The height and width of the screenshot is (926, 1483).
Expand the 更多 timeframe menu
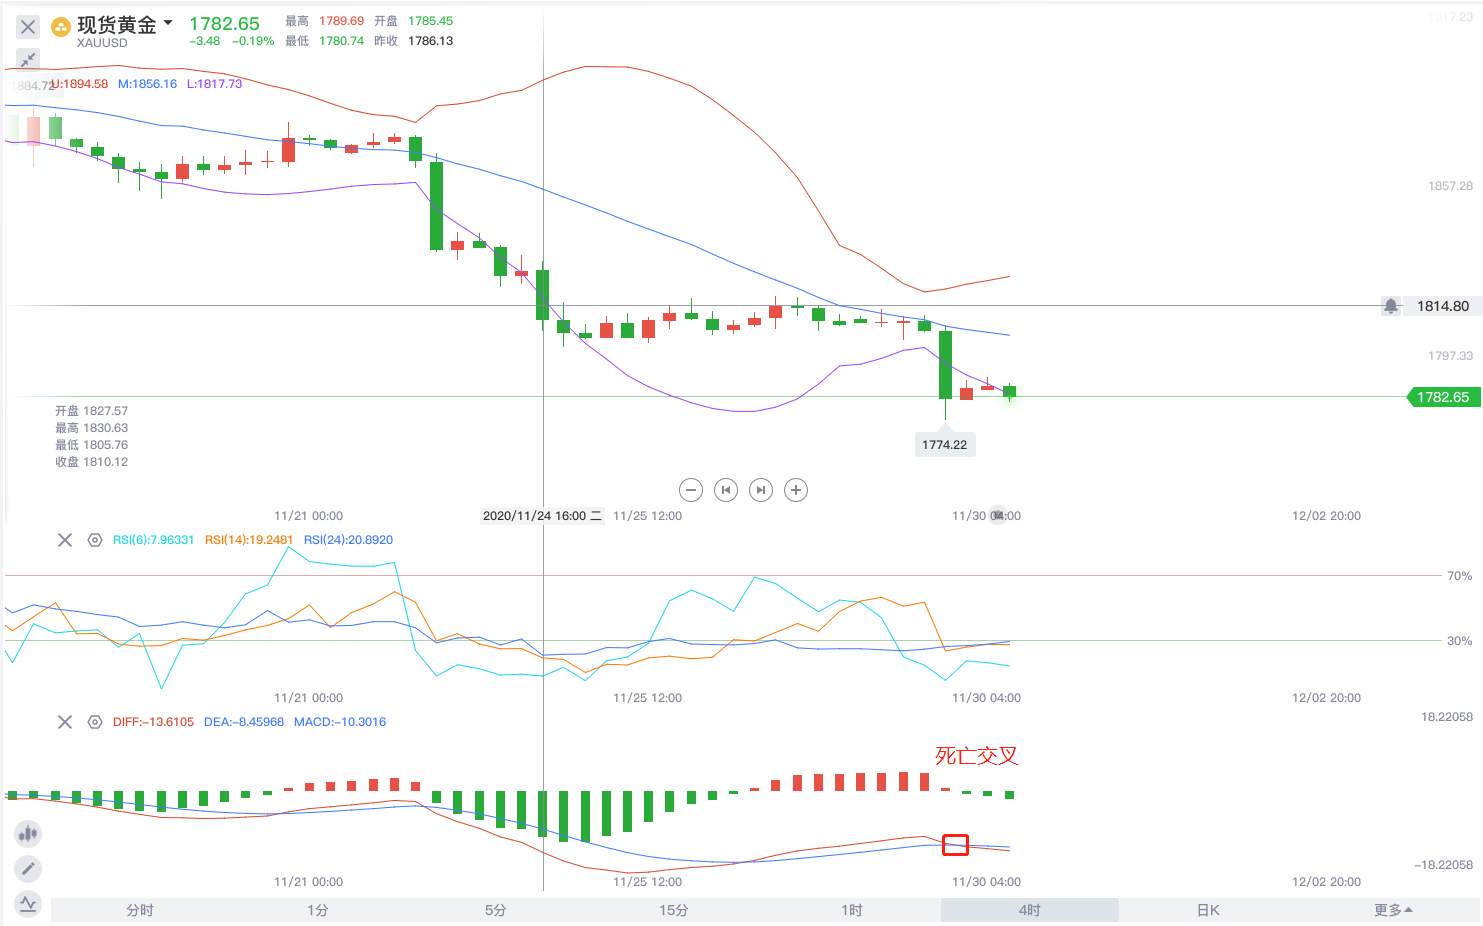pyautogui.click(x=1393, y=910)
